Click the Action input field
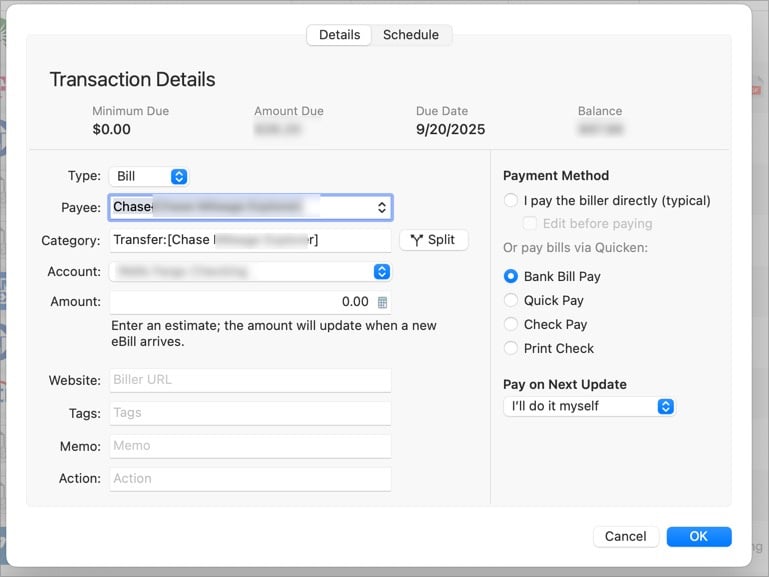 250,479
